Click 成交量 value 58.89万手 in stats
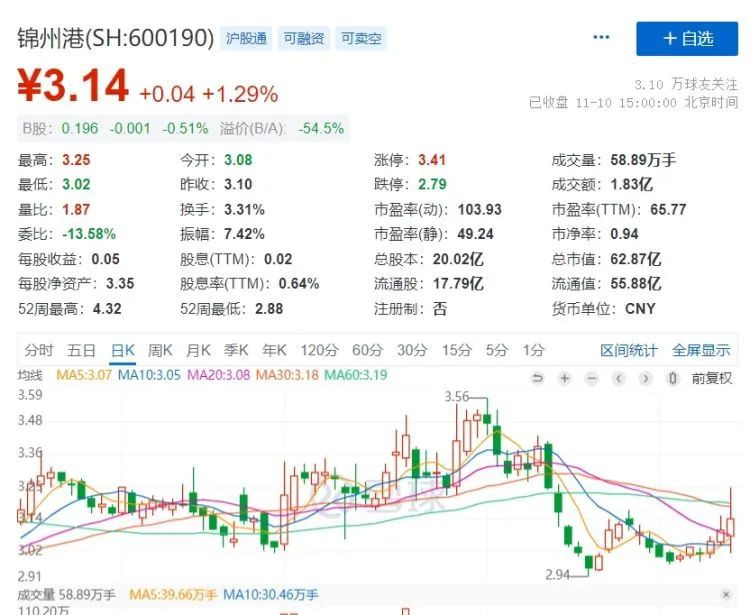Image resolution: width=750 pixels, height=615 pixels. click(643, 160)
